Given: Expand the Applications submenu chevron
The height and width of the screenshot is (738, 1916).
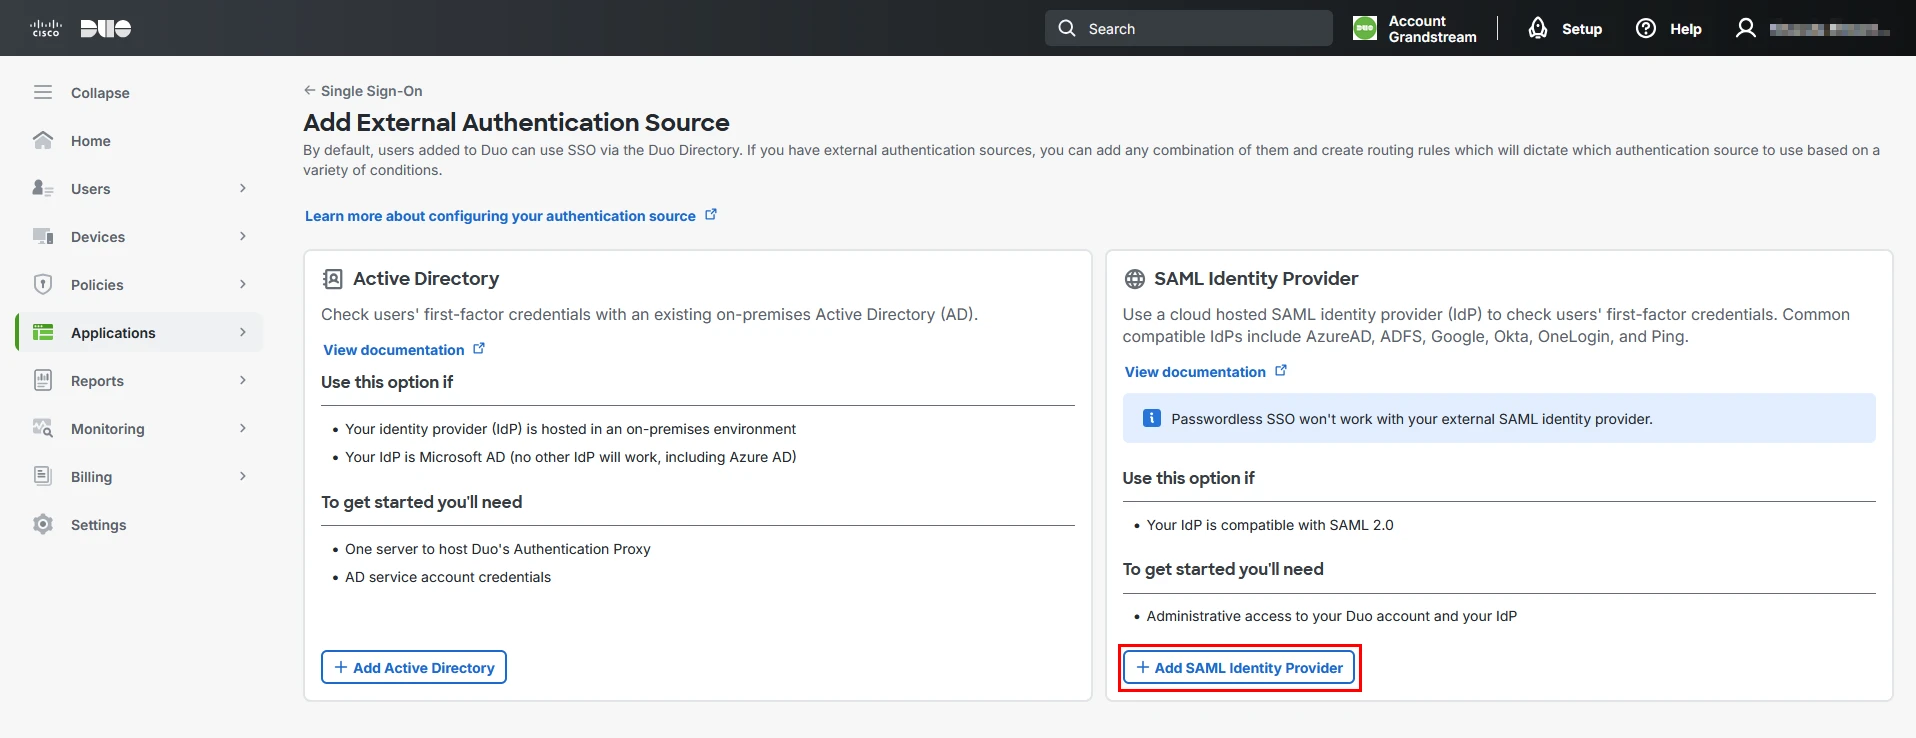Looking at the screenshot, I should coord(243,332).
